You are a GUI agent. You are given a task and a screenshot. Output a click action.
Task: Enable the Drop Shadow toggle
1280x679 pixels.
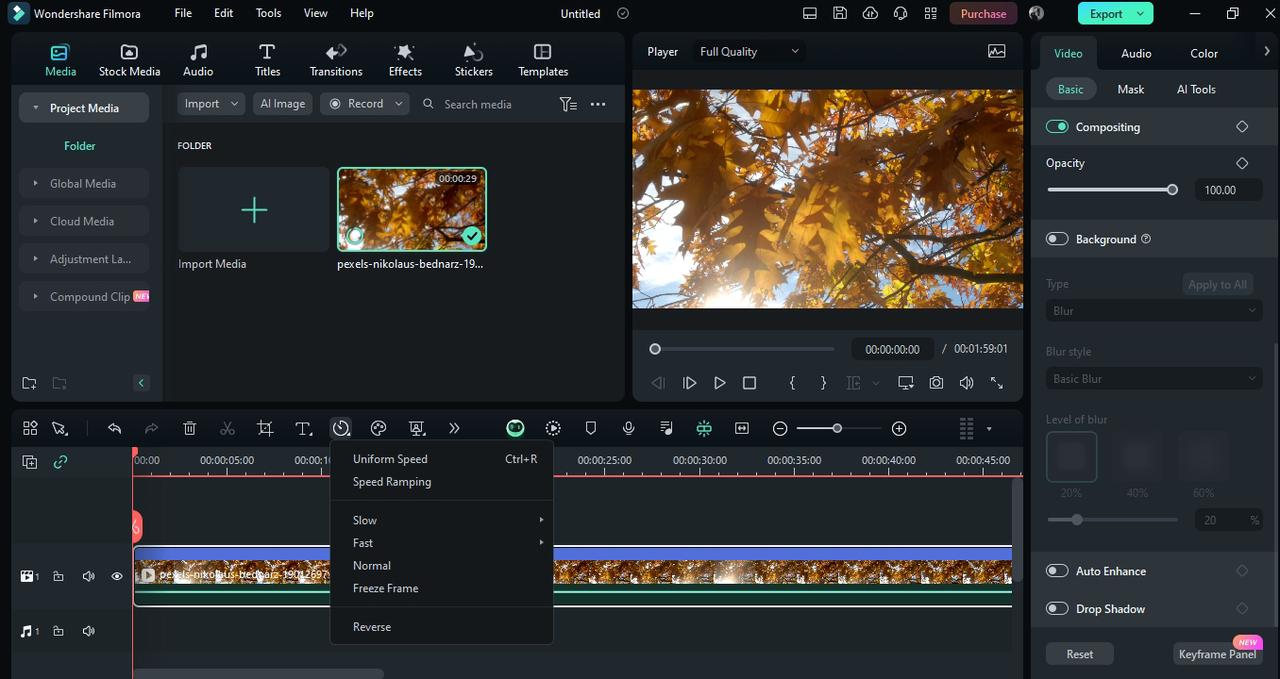pos(1057,609)
